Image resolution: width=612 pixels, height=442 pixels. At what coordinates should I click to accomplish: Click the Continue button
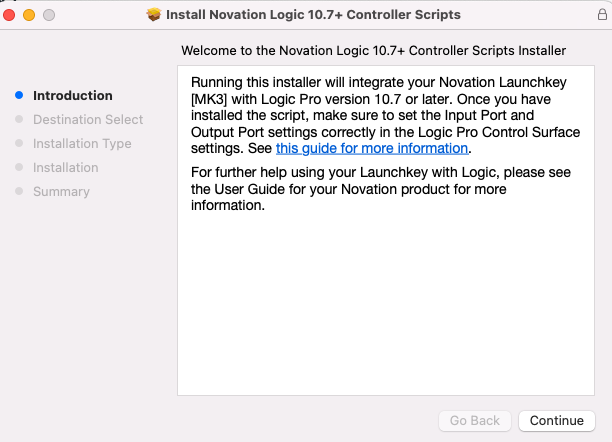pyautogui.click(x=557, y=421)
